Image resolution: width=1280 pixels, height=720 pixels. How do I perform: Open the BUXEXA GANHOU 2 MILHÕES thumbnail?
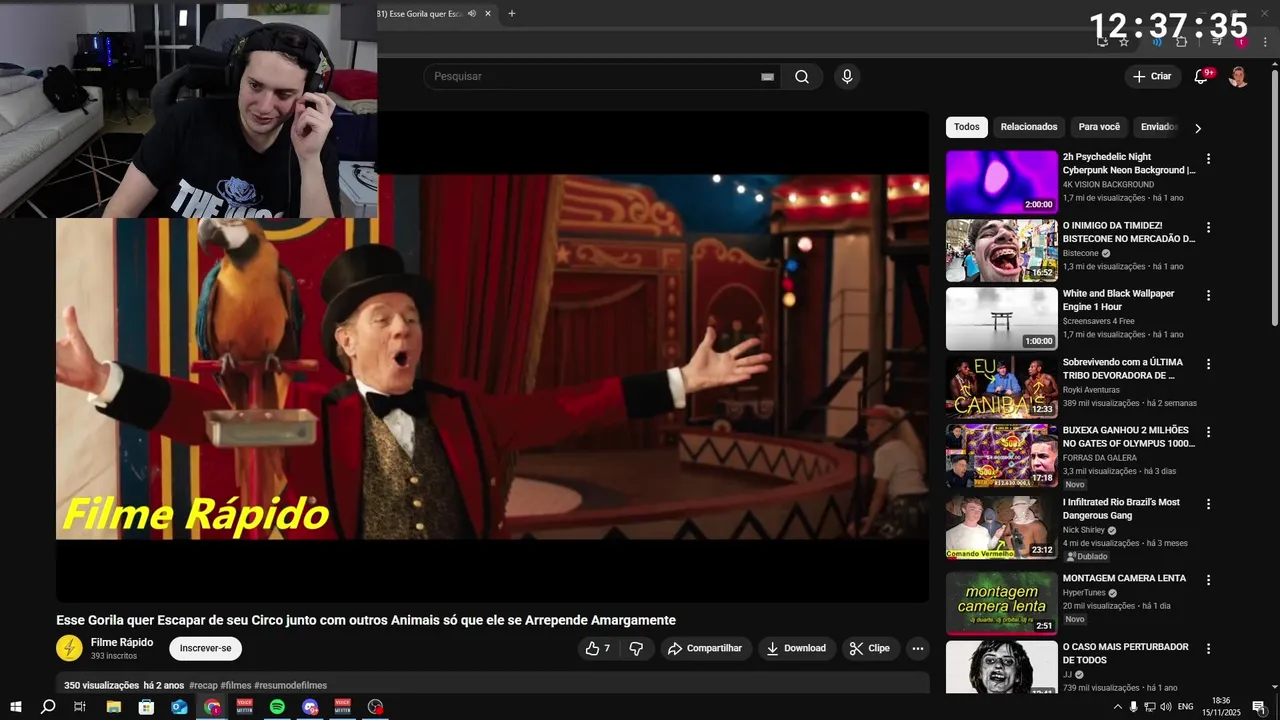pos(1001,455)
